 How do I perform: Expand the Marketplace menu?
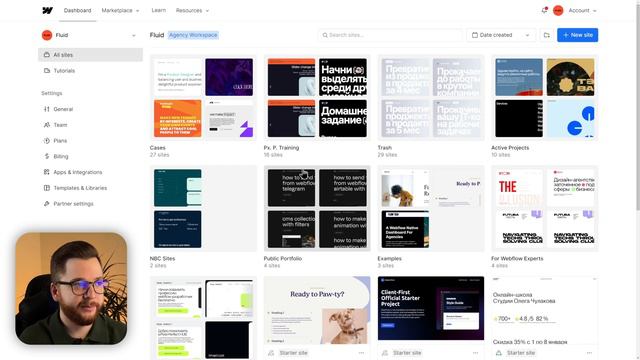tap(120, 11)
